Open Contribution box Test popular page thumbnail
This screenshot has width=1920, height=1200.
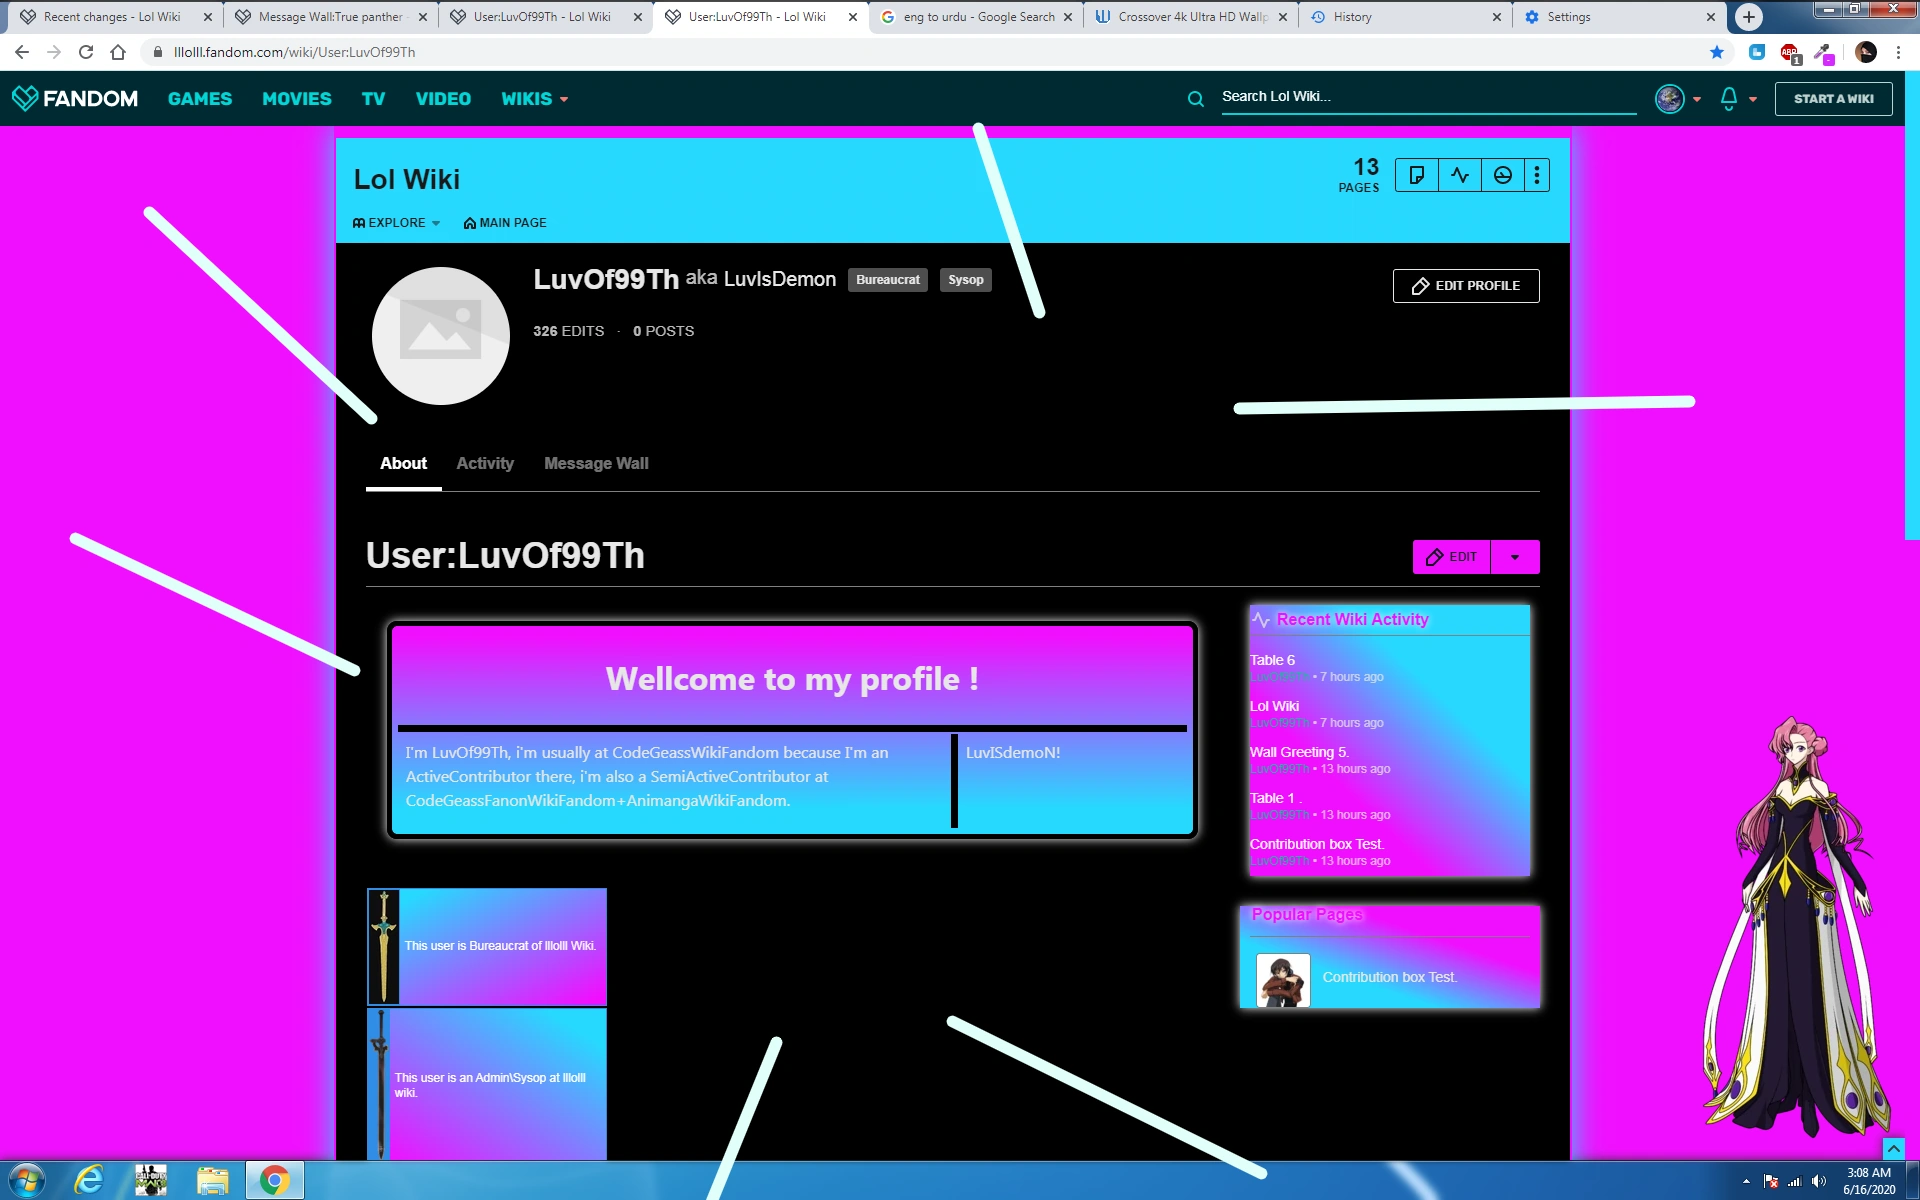tap(1283, 979)
